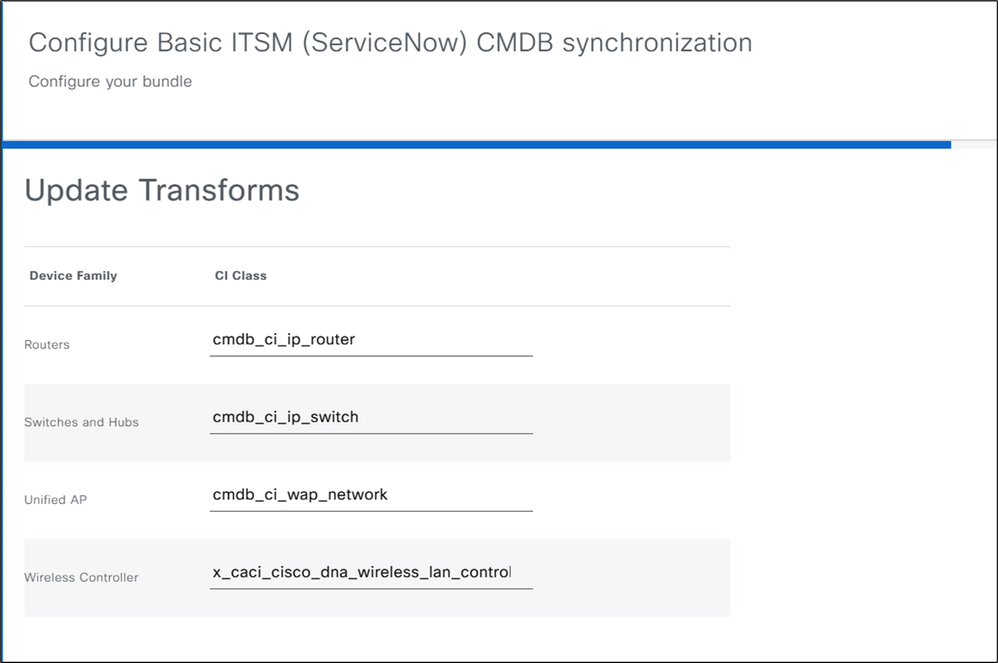Select the Wireless Controller row label
The width and height of the screenshot is (998, 663).
point(81,577)
